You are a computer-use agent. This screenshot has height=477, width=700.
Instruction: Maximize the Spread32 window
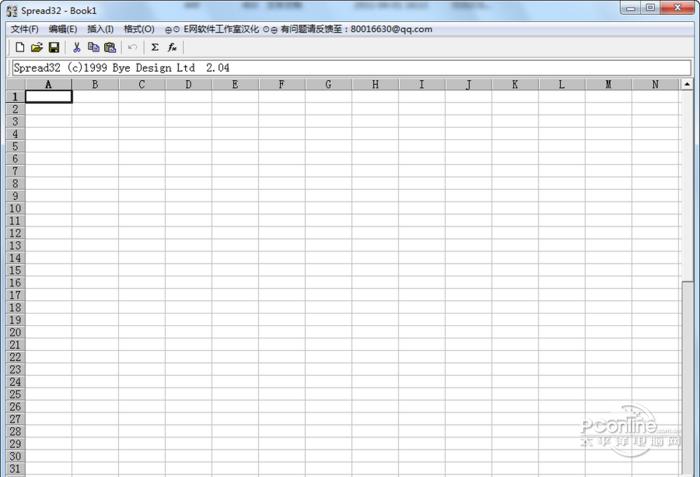(650, 8)
